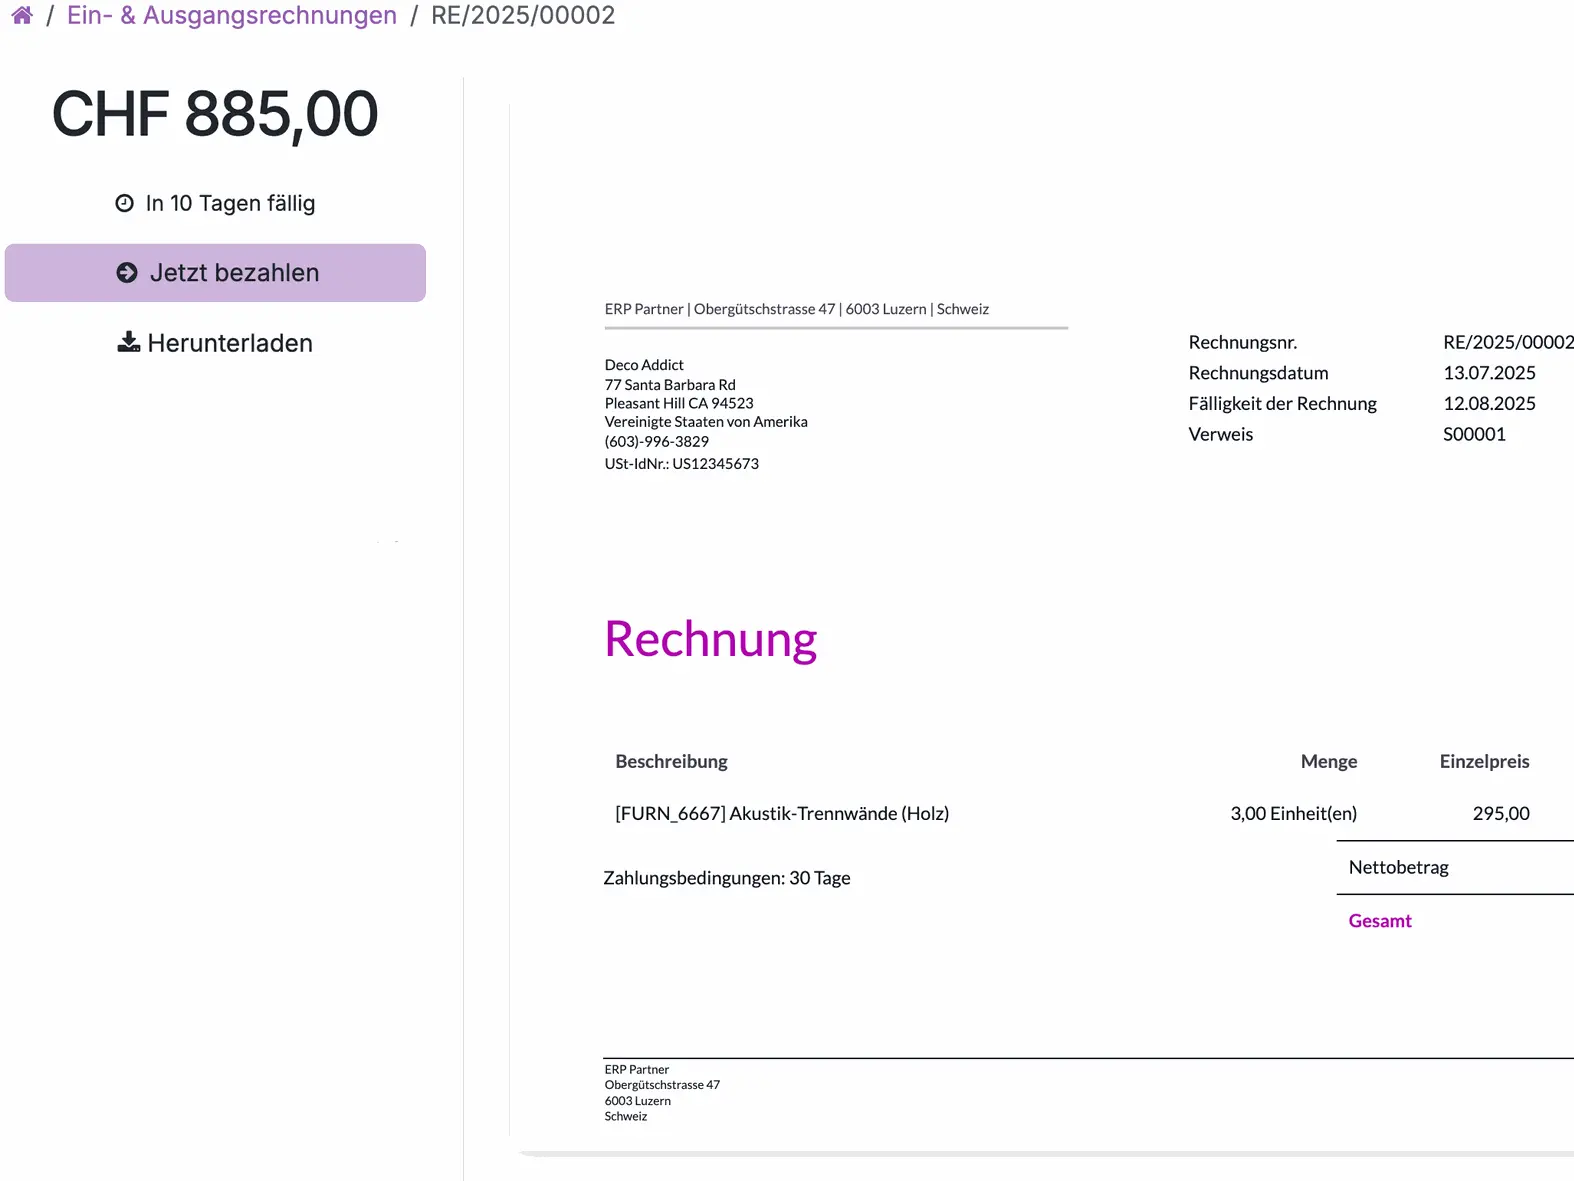Expand the Gesamt totals row

[1380, 920]
